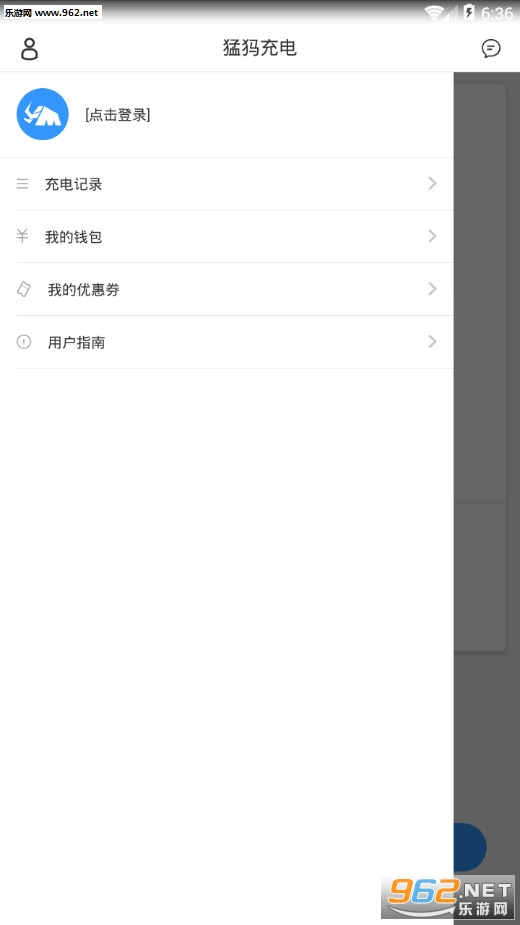The image size is (520, 925).
Task: Expand the 我的钱包 chevron arrow
Action: [433, 236]
